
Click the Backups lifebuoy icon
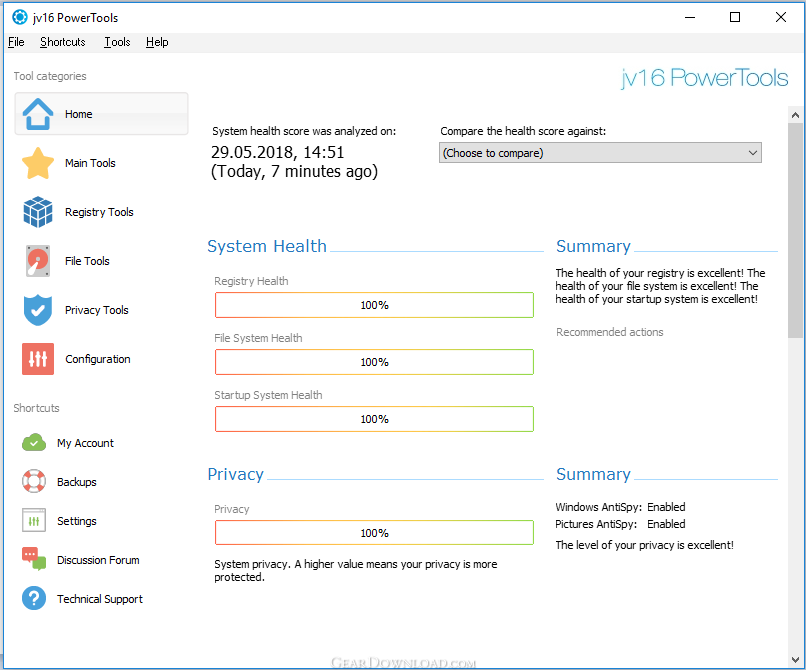pos(34,482)
